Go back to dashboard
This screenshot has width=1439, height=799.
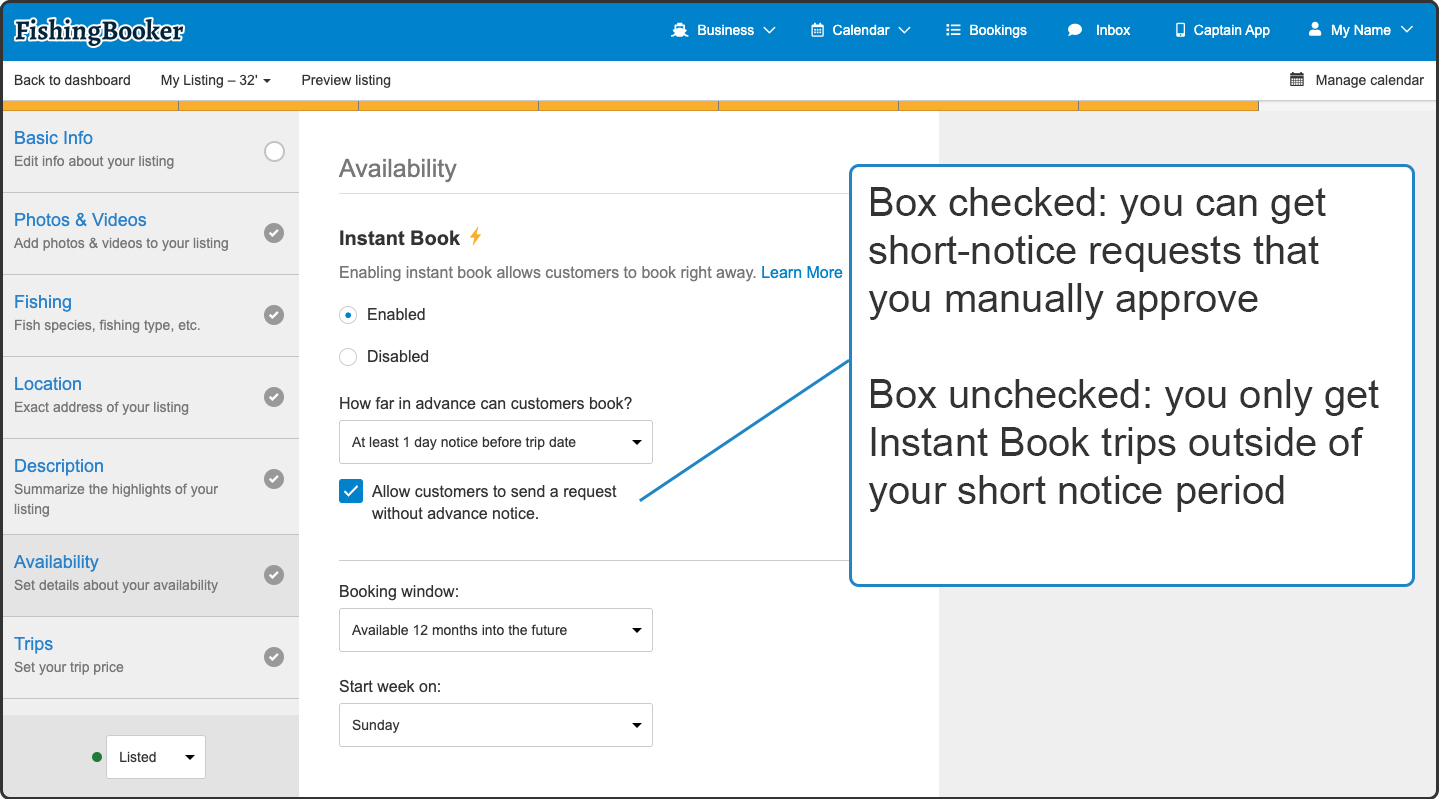pos(72,80)
